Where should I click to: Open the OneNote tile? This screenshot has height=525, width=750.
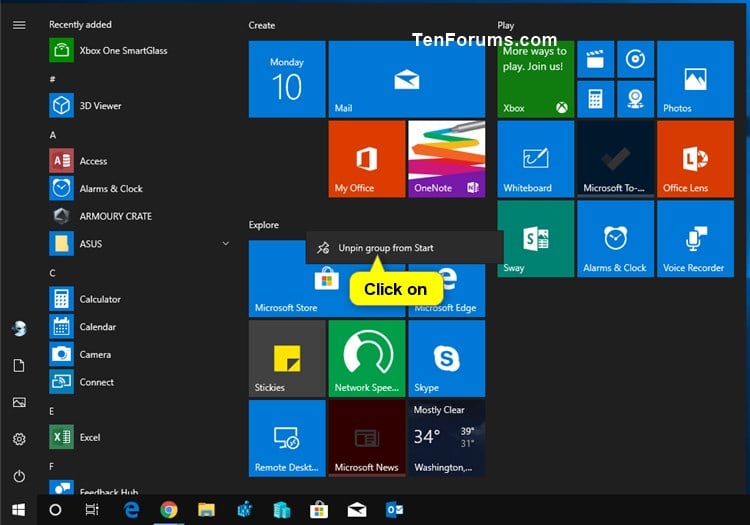pyautogui.click(x=447, y=159)
